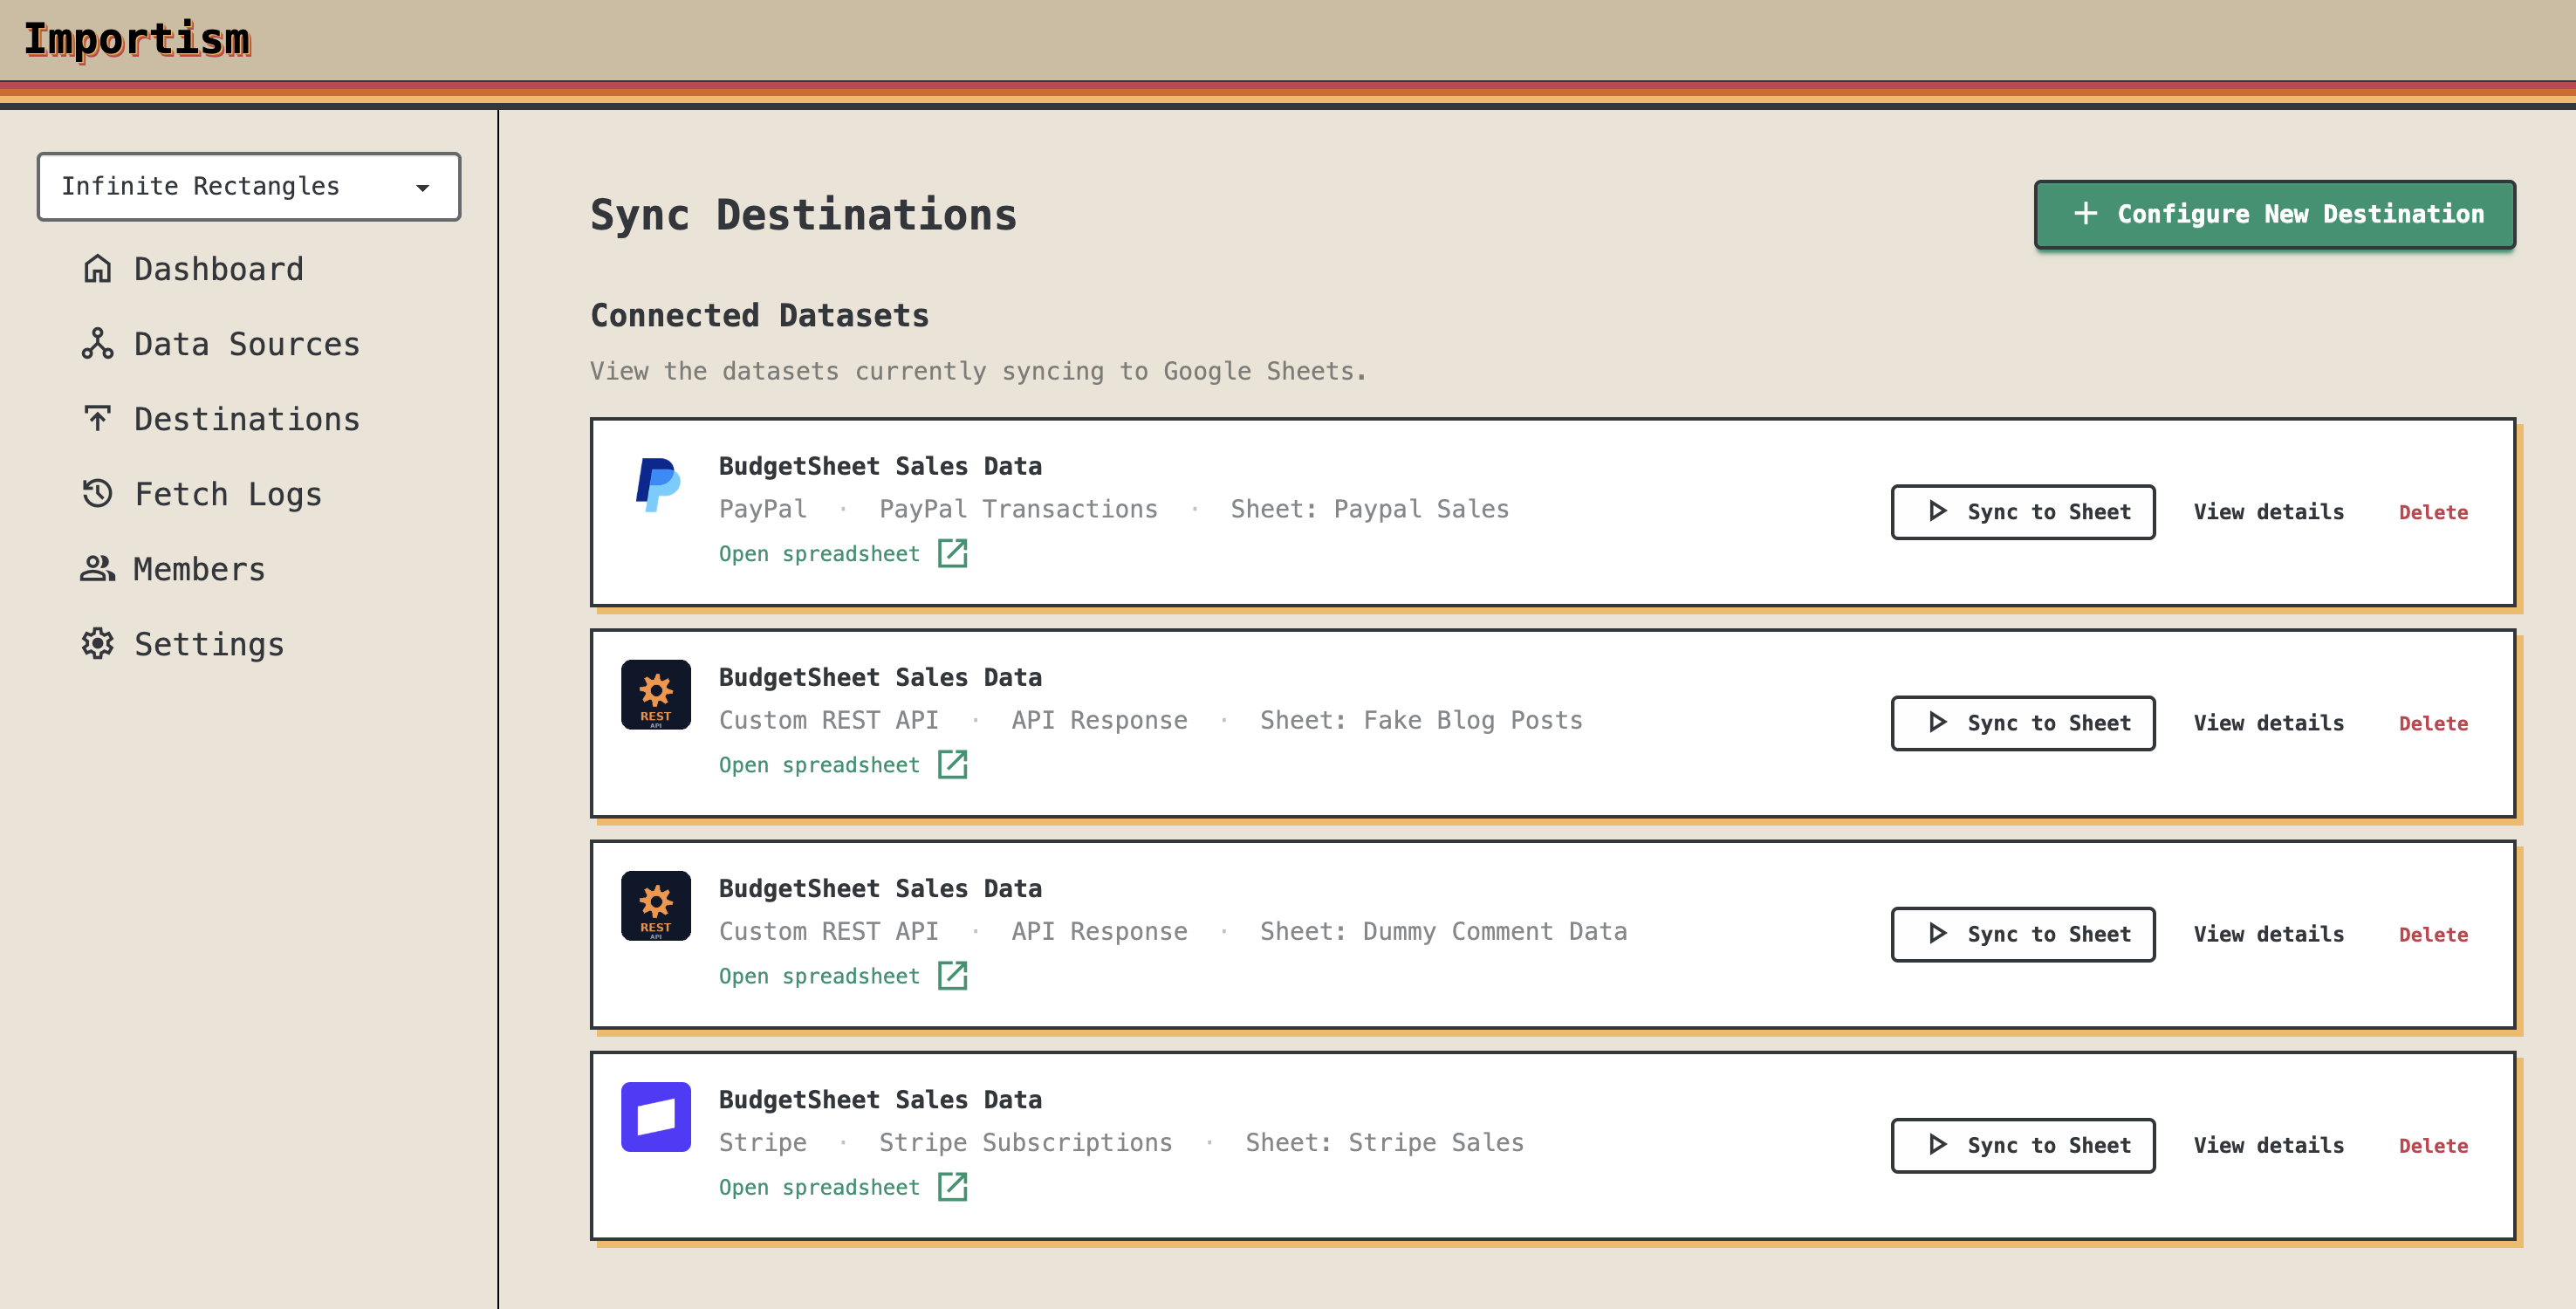Click the Settings gear icon
2576x1309 pixels.
pyautogui.click(x=97, y=643)
